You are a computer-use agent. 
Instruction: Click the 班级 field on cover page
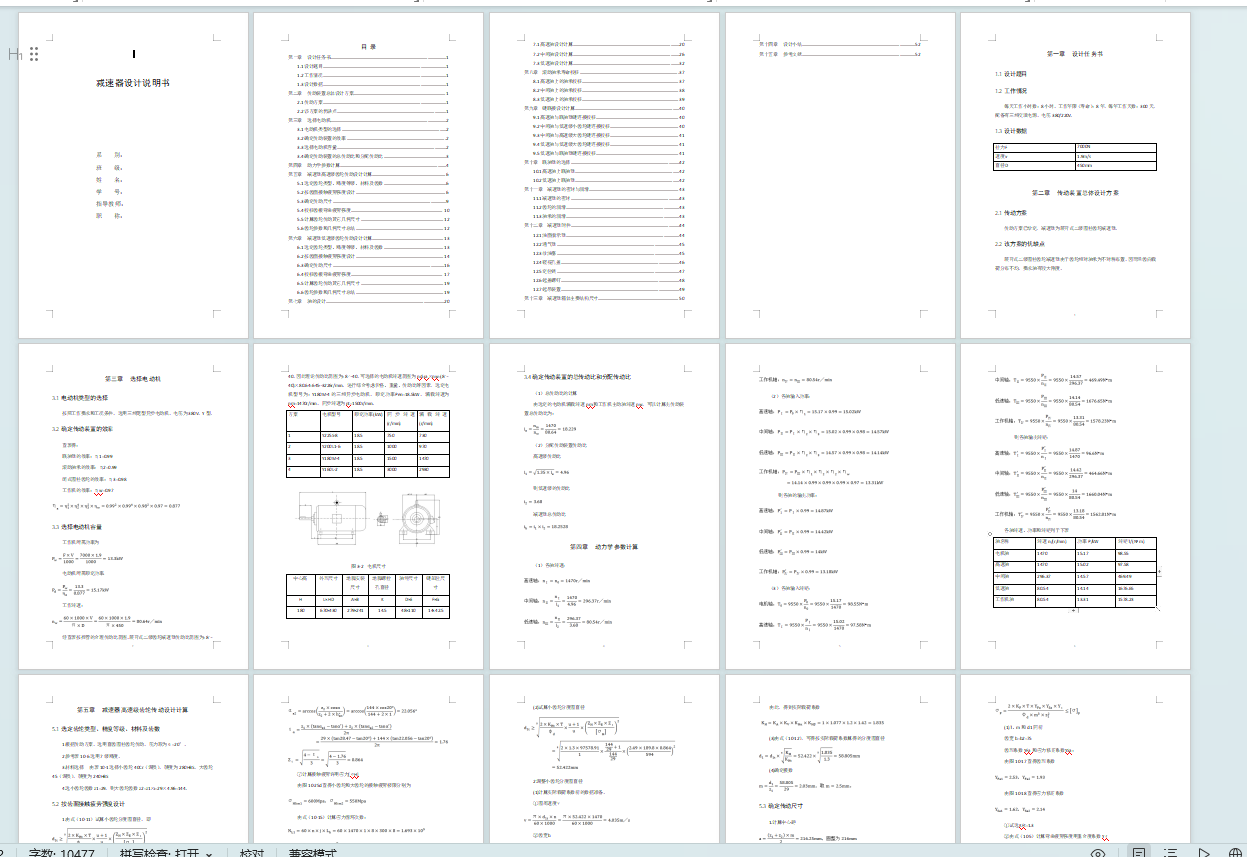pyautogui.click(x=109, y=167)
